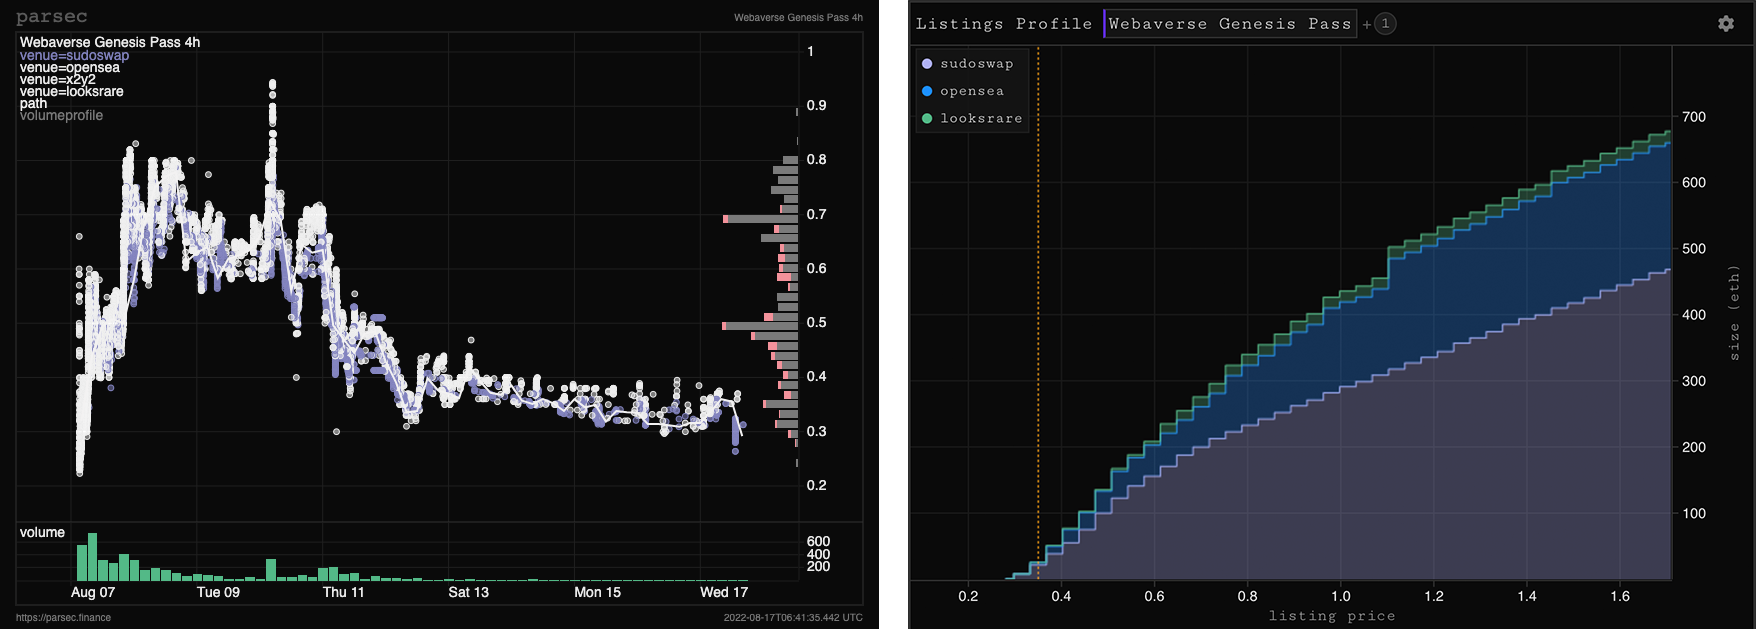Click the Webaverse Genesis Pass 4h header caption
Image resolution: width=1756 pixels, height=629 pixels.
798,17
